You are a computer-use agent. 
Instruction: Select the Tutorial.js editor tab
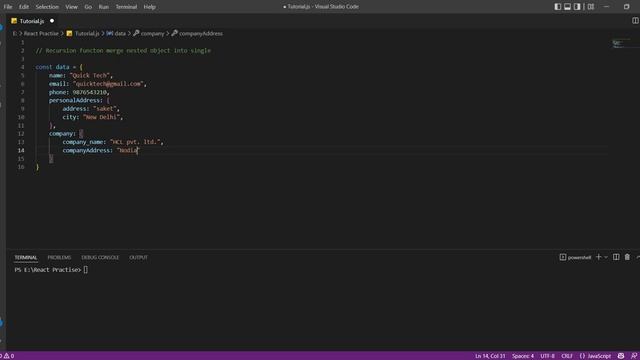pyautogui.click(x=33, y=21)
